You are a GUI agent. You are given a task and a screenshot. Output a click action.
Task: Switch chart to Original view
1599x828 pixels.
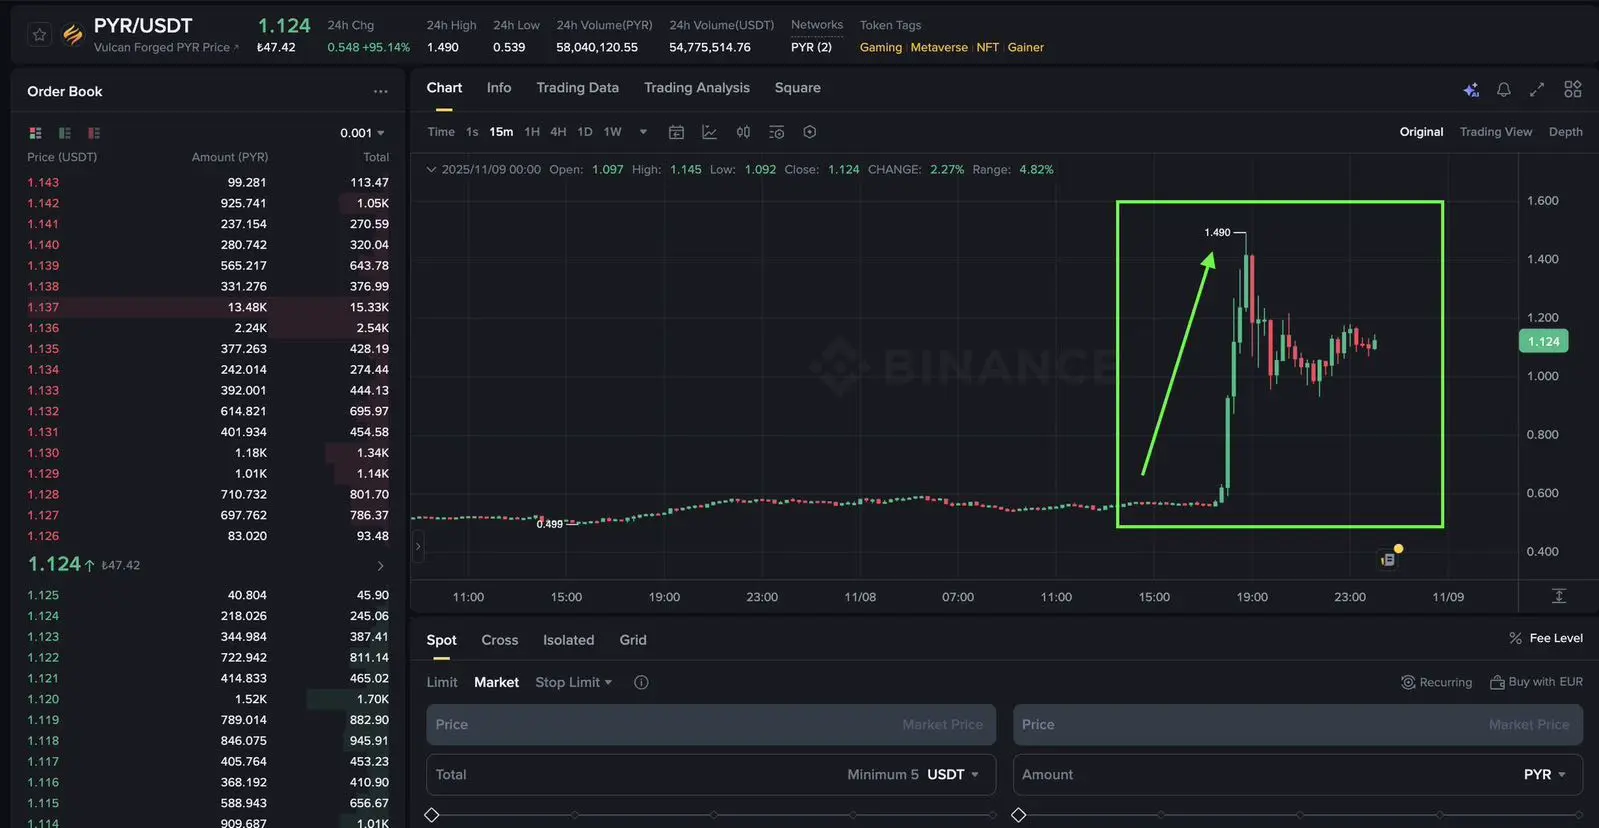[x=1421, y=132]
